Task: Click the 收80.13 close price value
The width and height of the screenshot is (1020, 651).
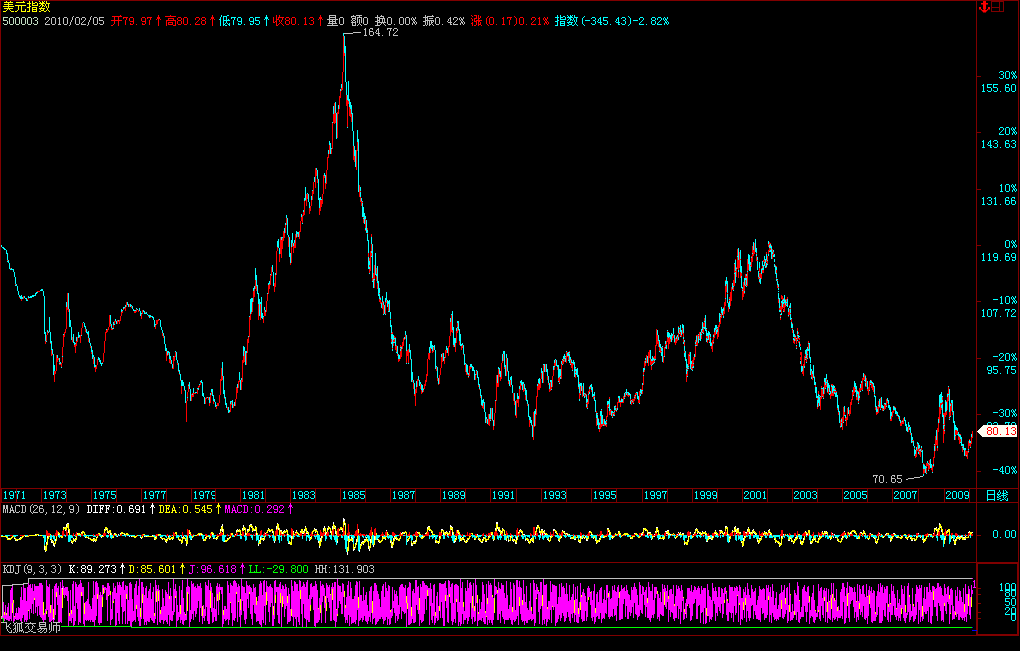Action: (x=294, y=21)
